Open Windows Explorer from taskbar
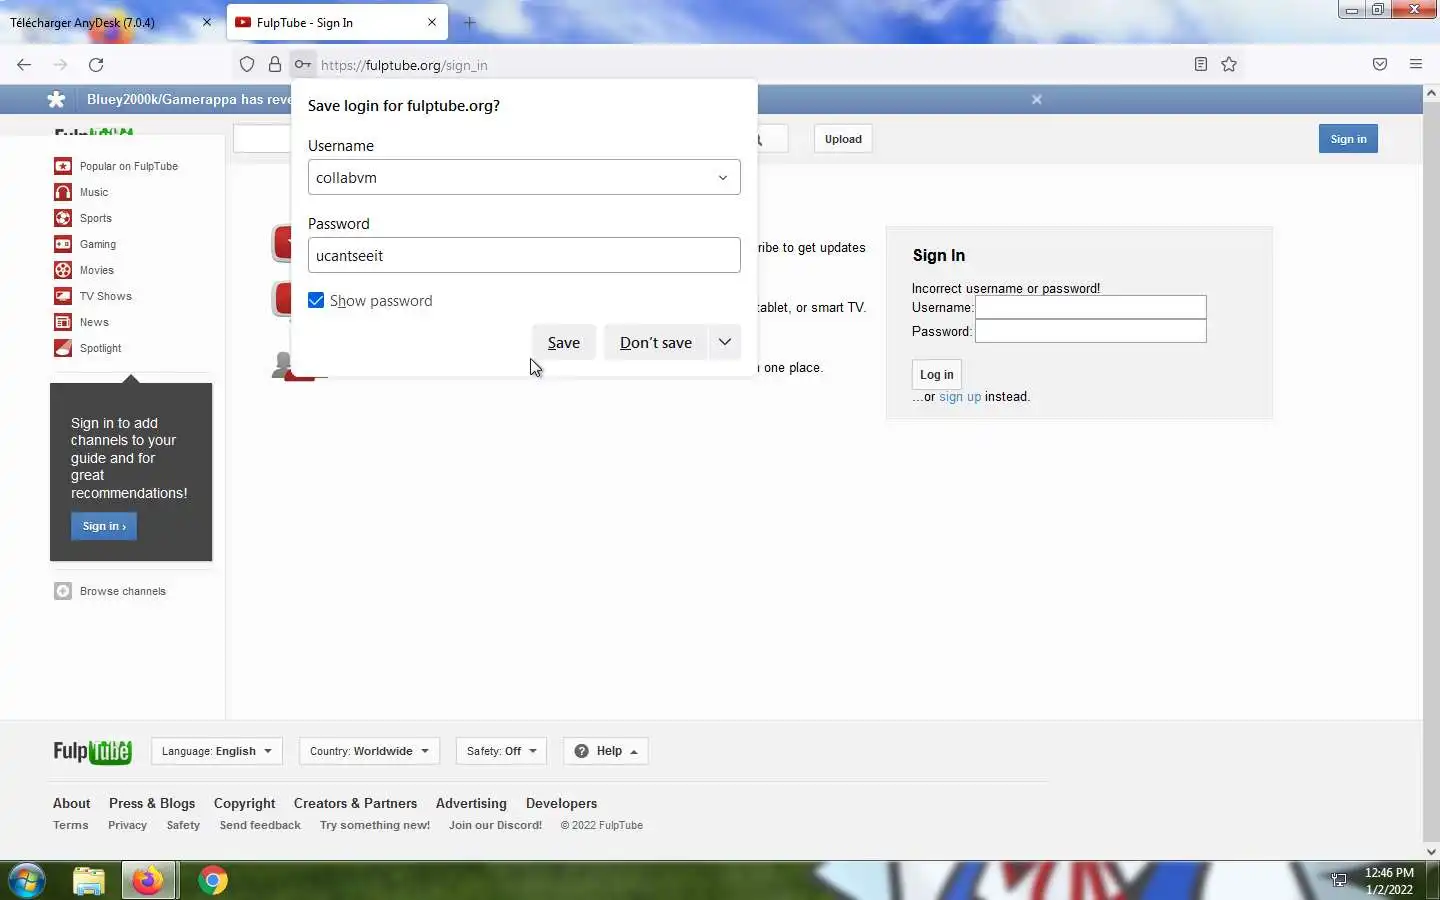Image resolution: width=1440 pixels, height=900 pixels. click(89, 880)
